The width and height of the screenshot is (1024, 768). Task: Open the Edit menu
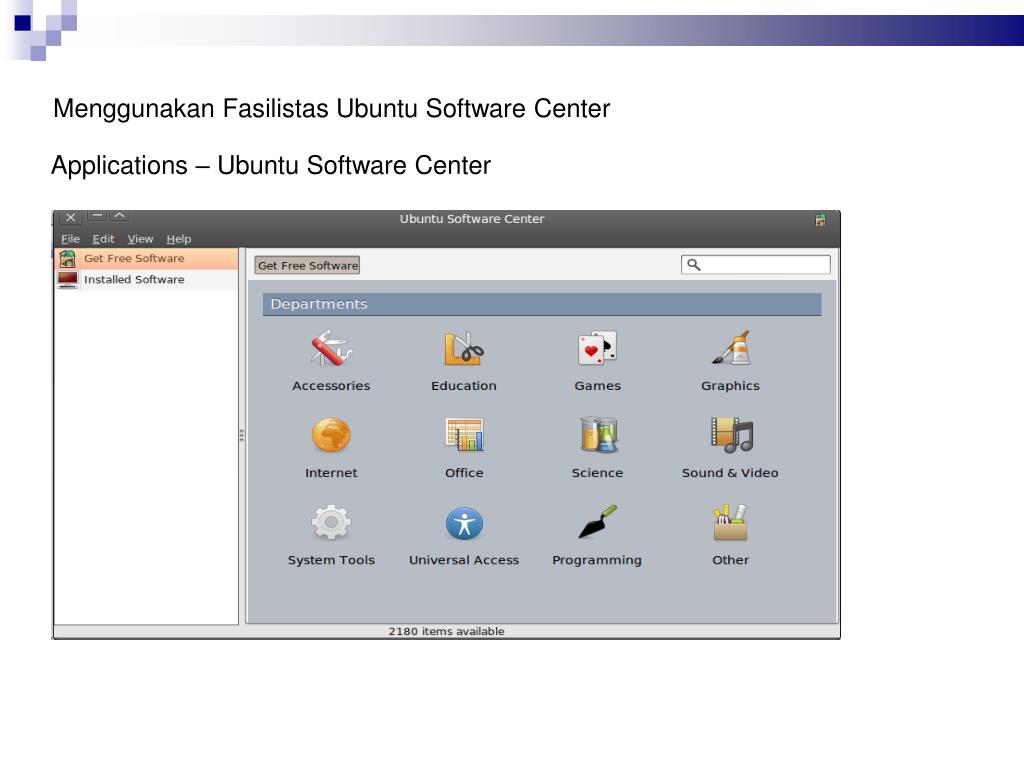pyautogui.click(x=103, y=239)
